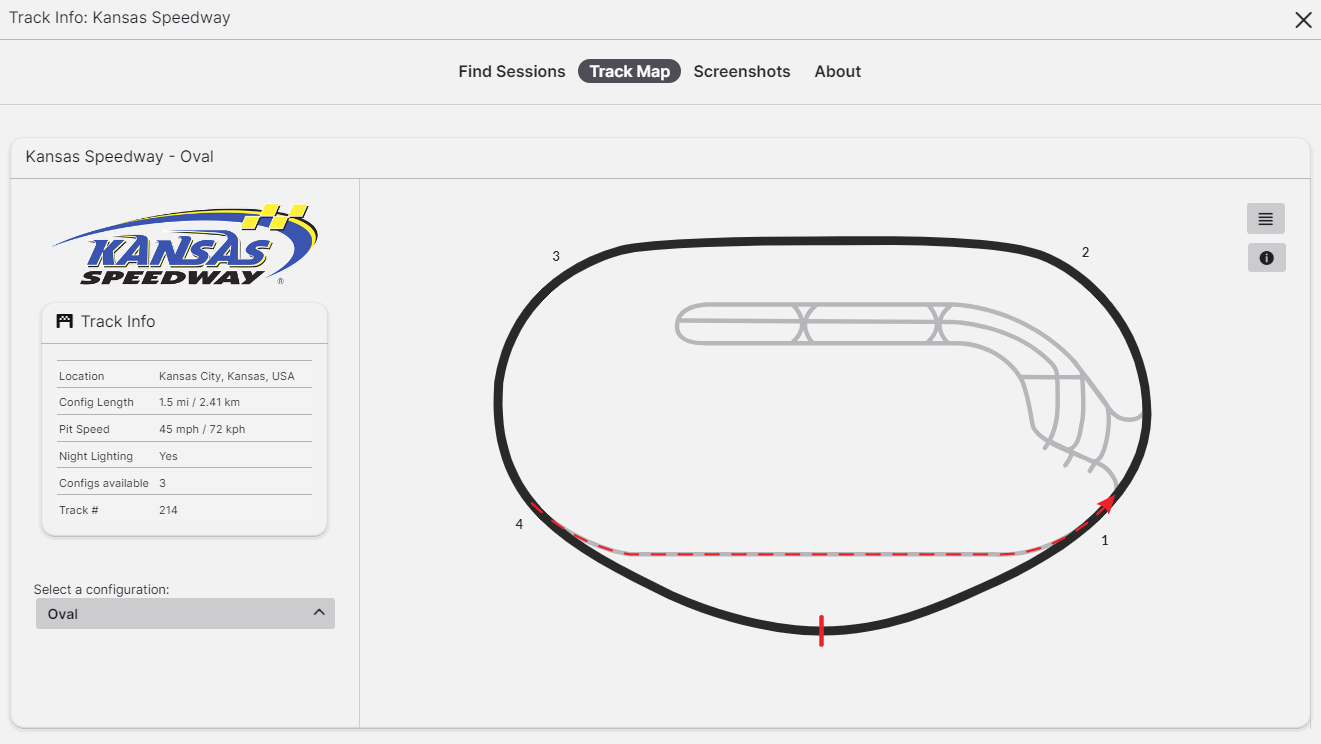Expand the Oval configuration dropdown
The image size is (1321, 744).
185,614
